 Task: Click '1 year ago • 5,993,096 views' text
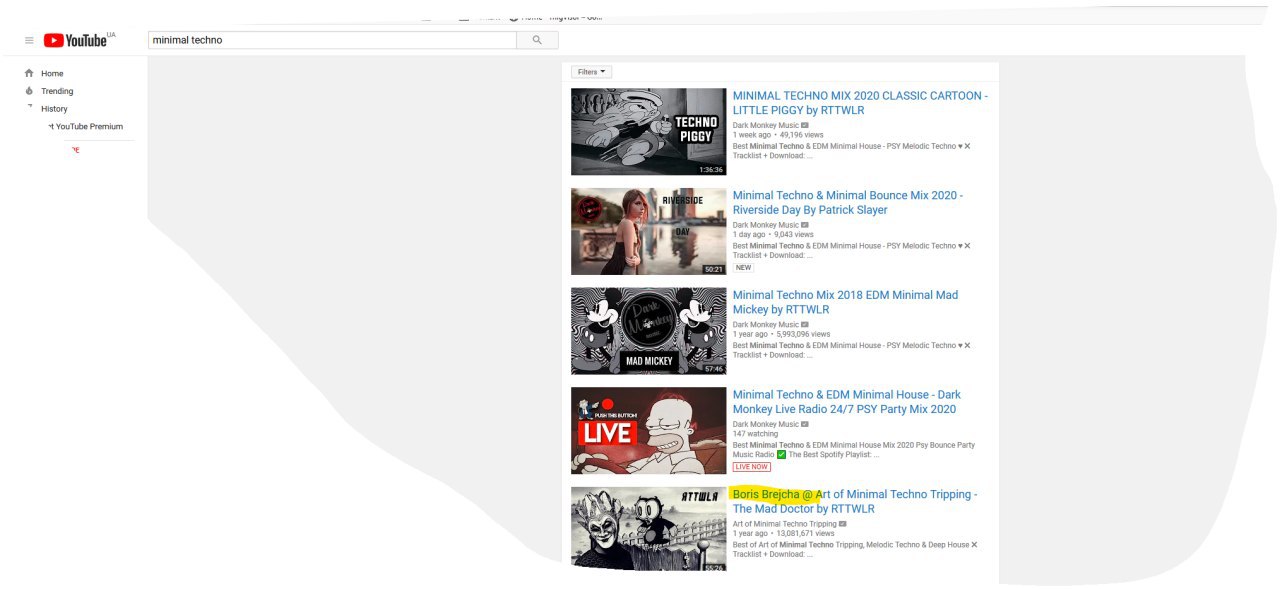(x=781, y=334)
